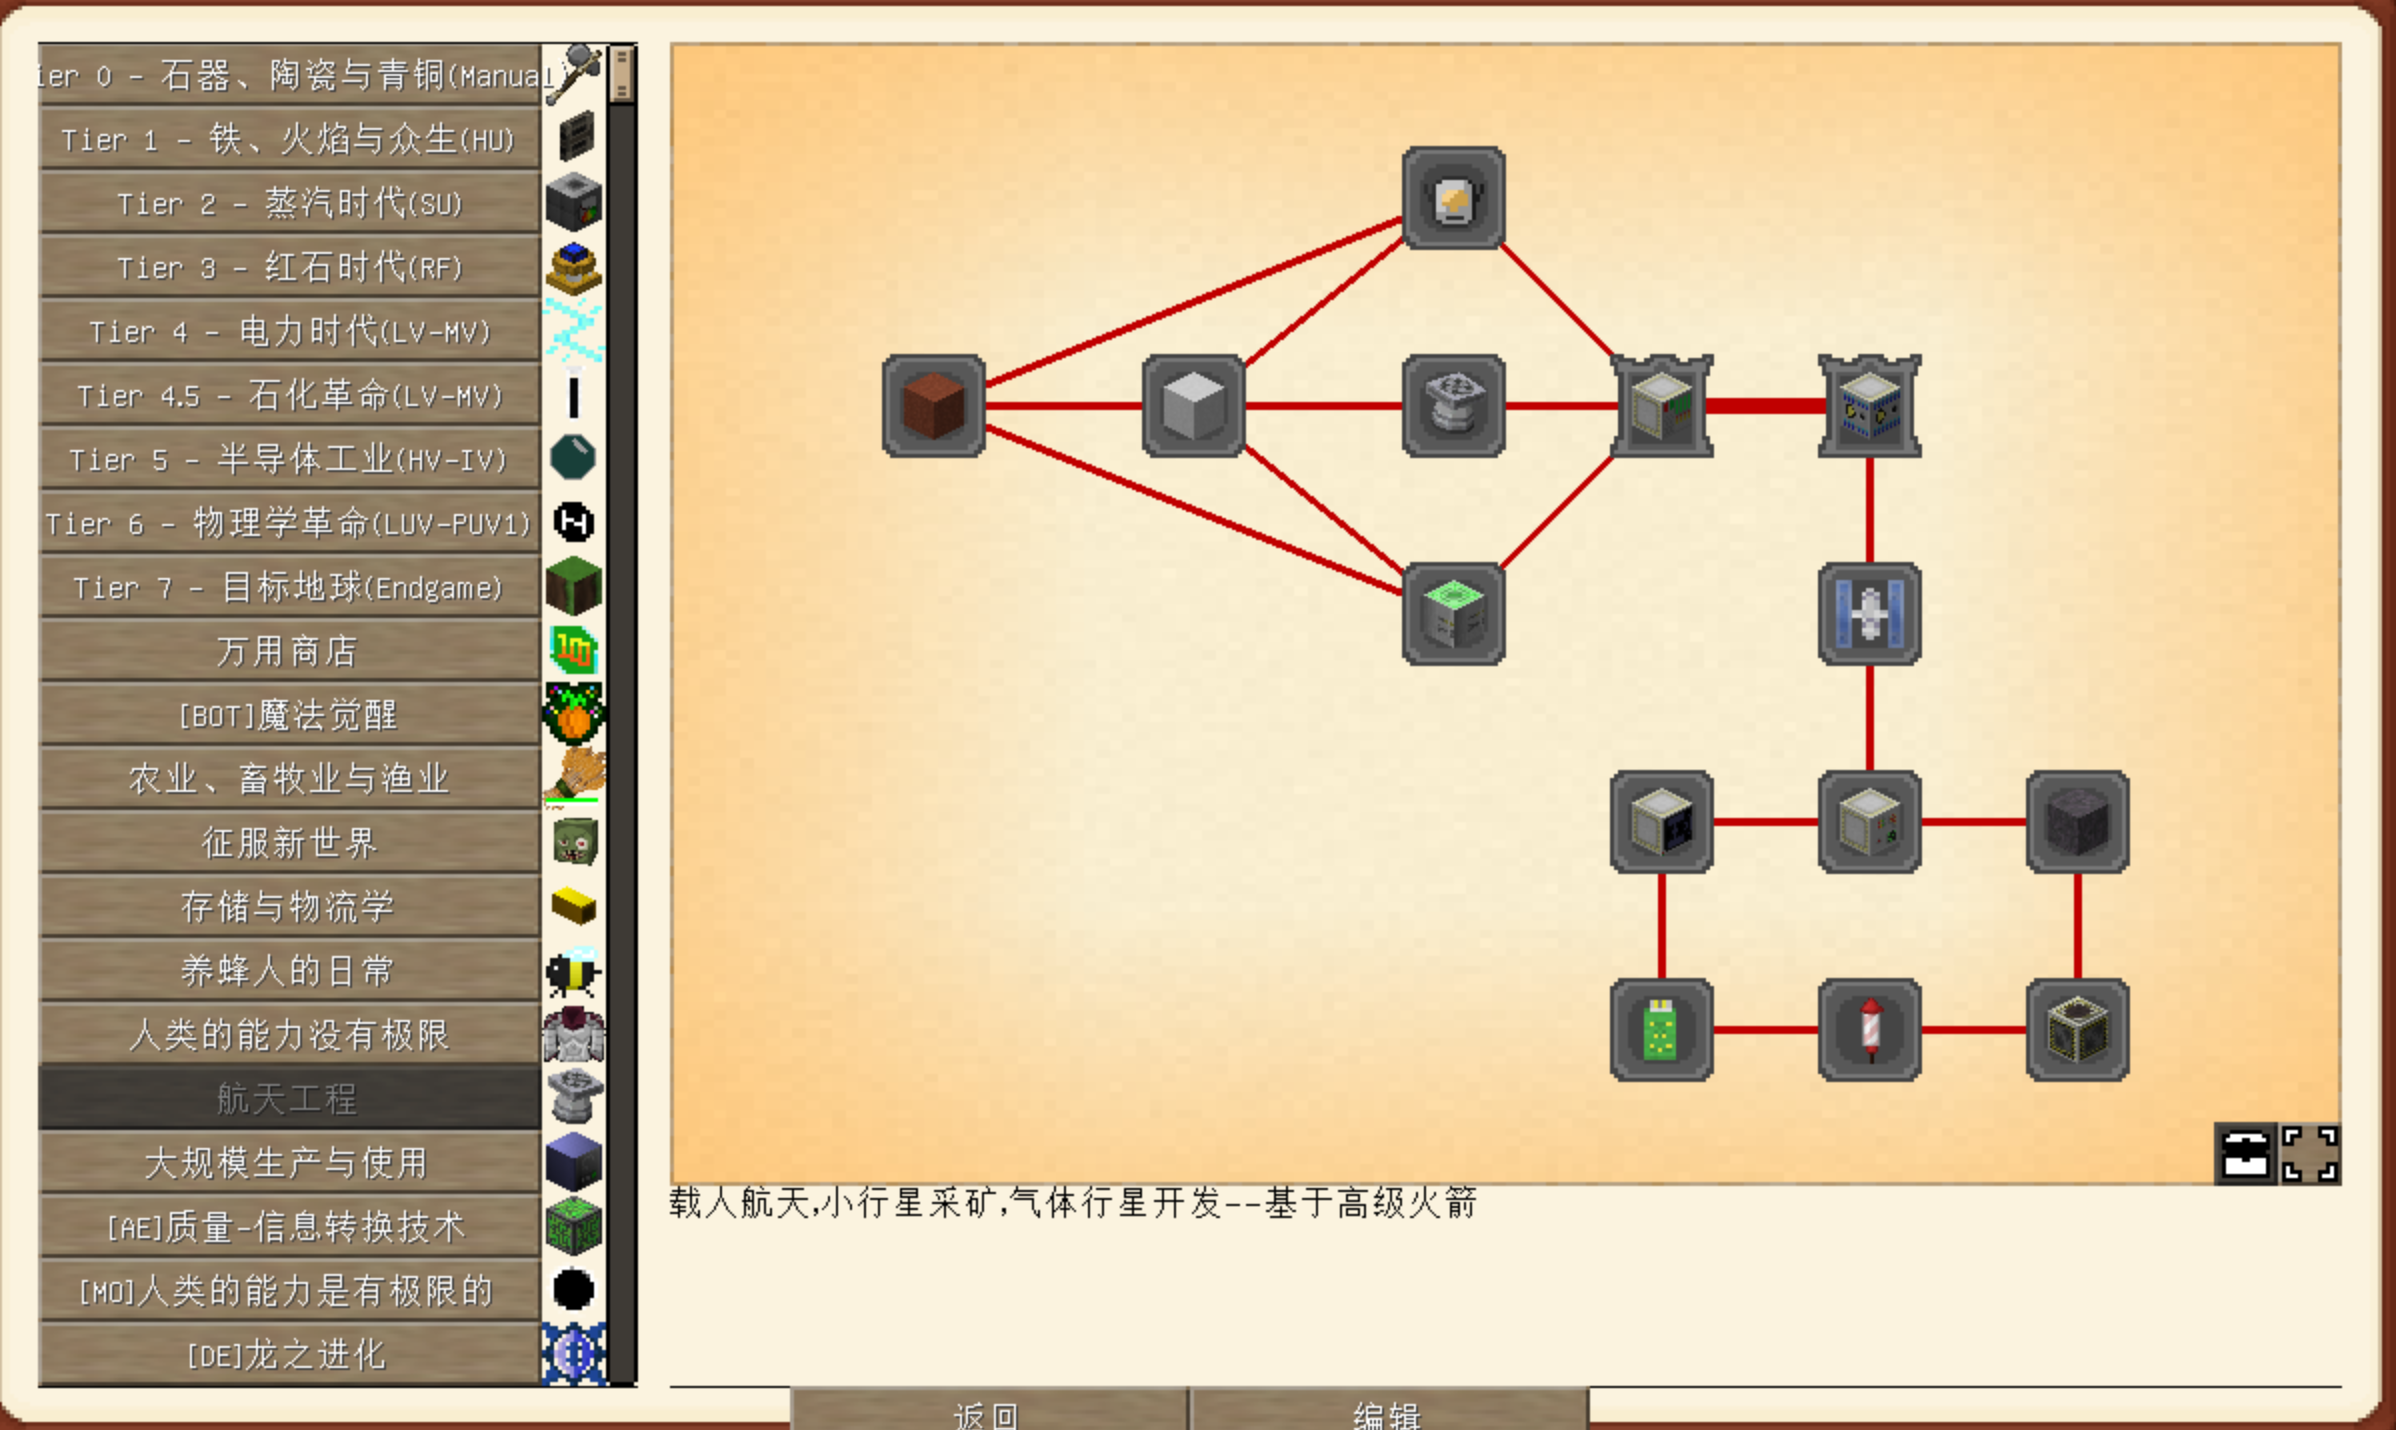Open chapter Tier 7 目标地球(Endgame)
Screen dimensions: 2396x1430
[290, 586]
